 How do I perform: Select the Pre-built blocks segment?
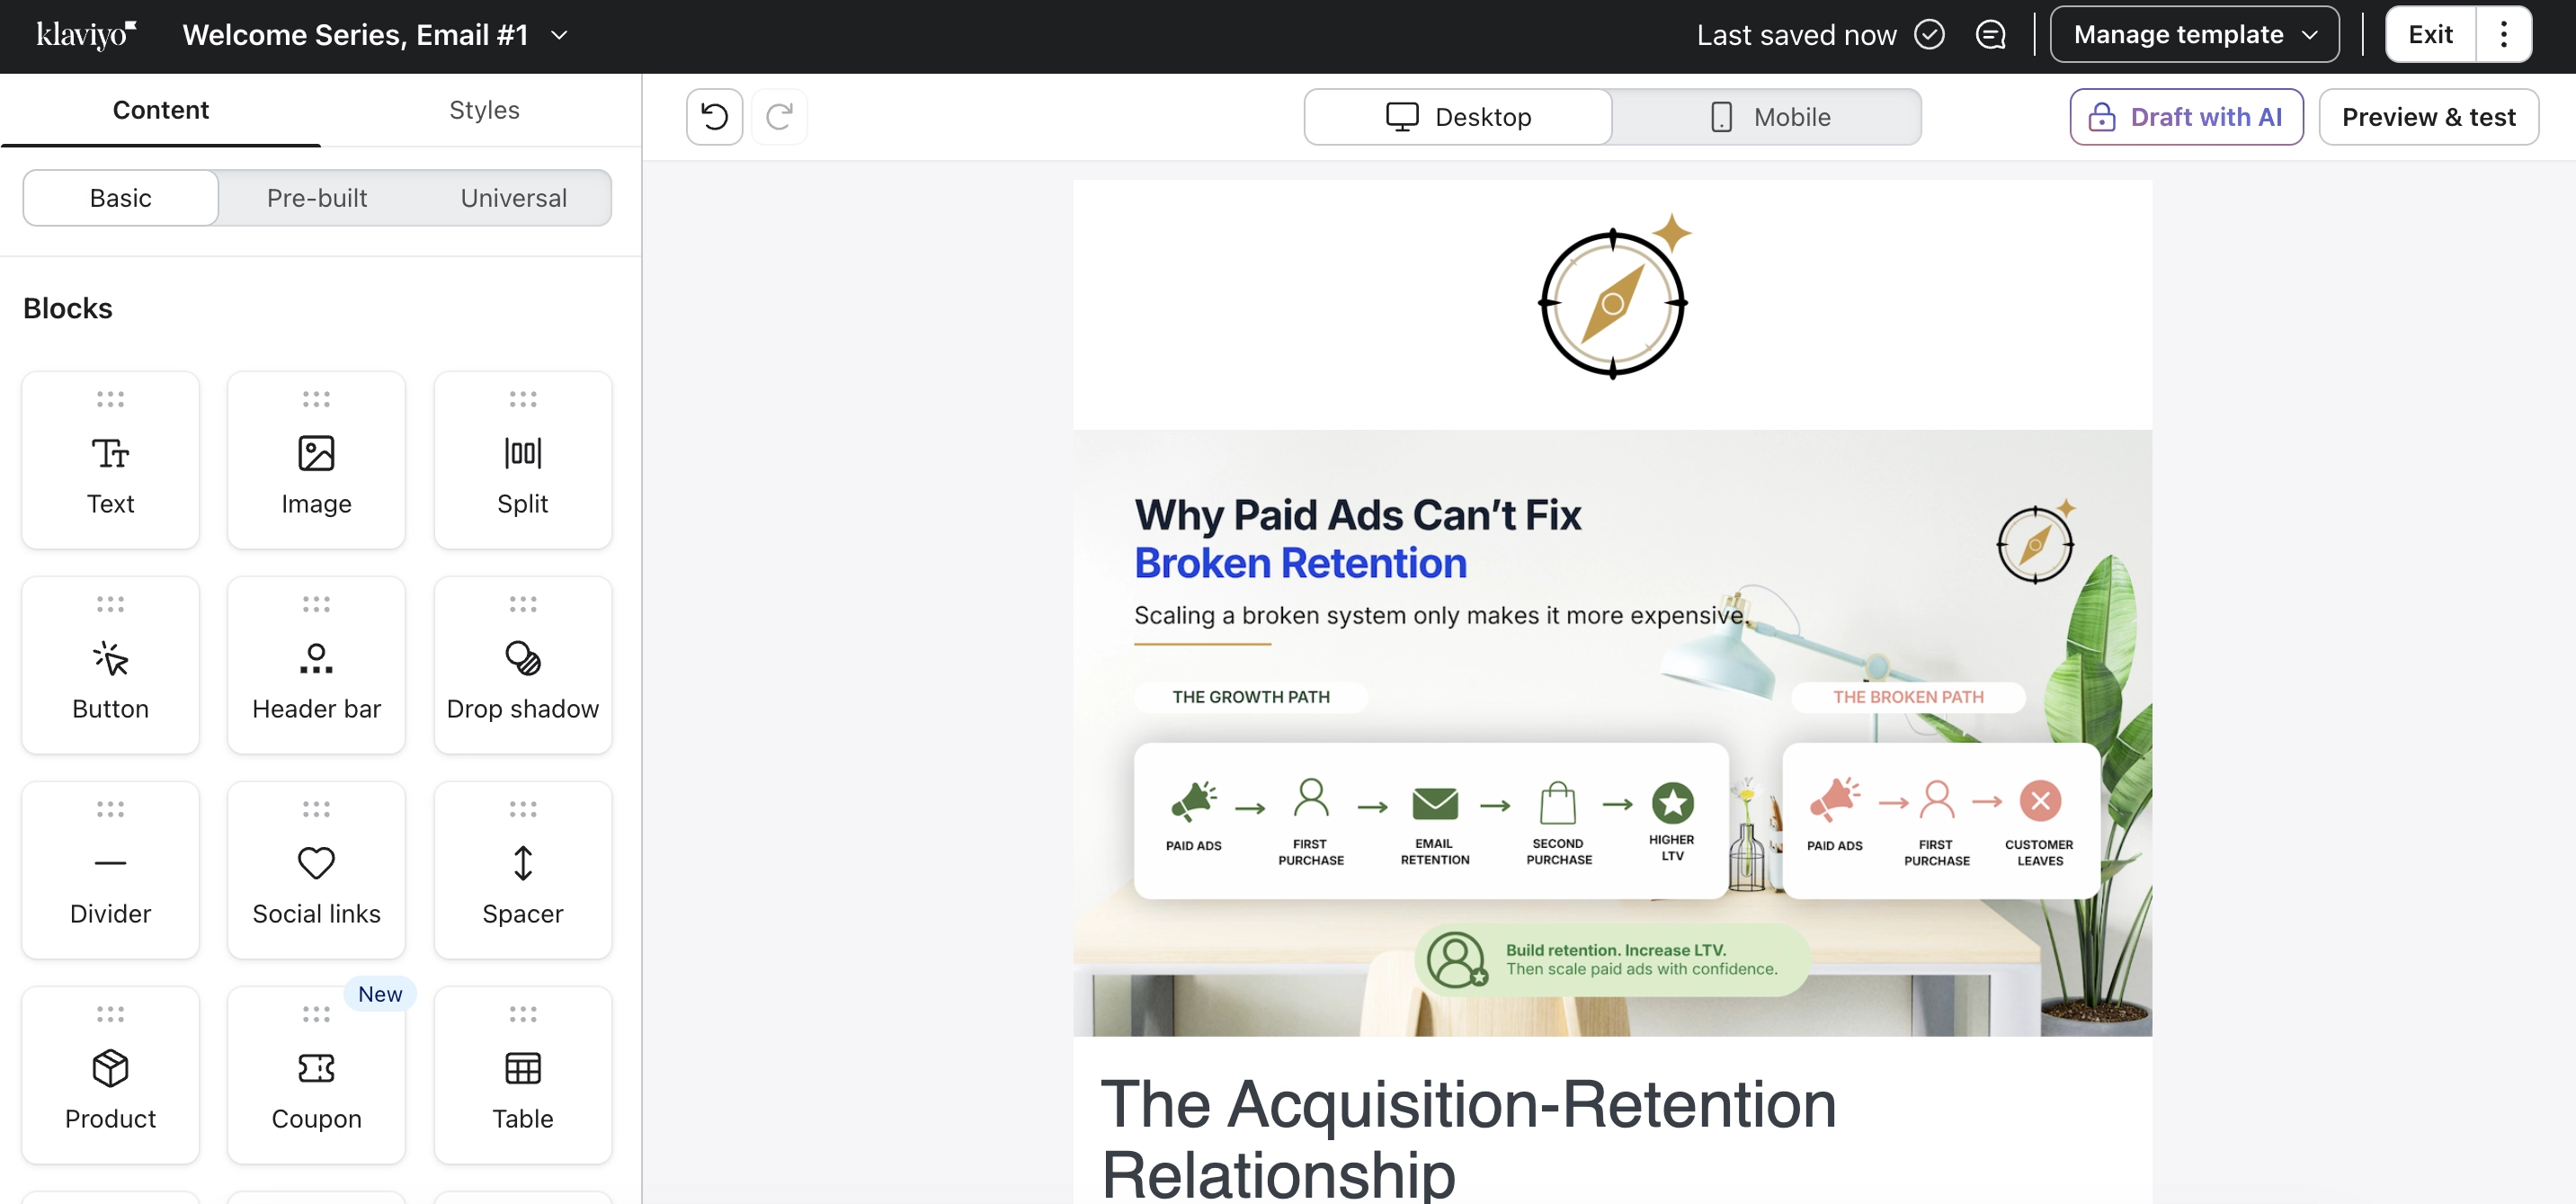click(x=317, y=198)
